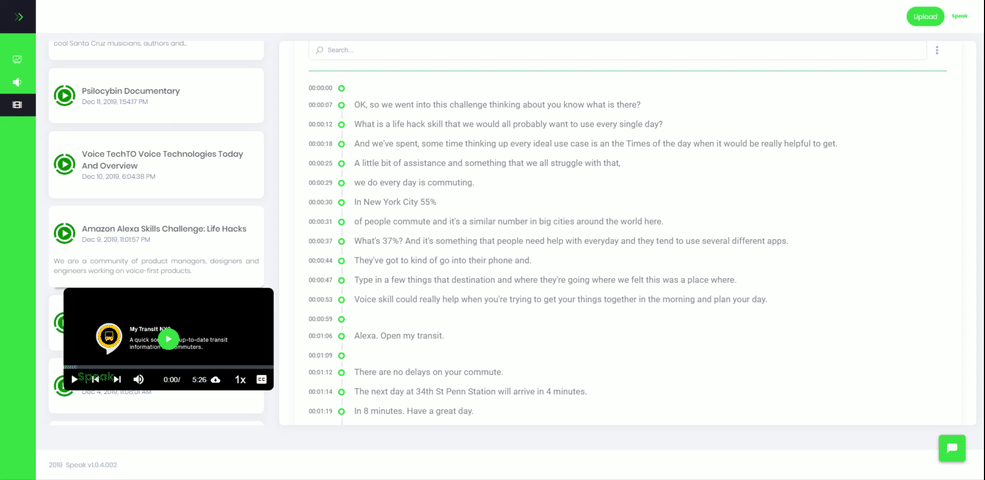Jump to the 00:00:18 timeline marker

[x=342, y=144]
